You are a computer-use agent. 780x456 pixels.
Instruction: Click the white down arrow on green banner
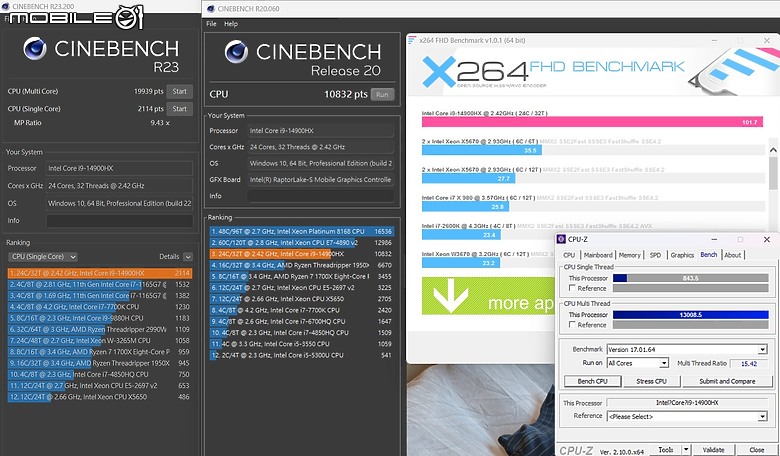point(450,295)
